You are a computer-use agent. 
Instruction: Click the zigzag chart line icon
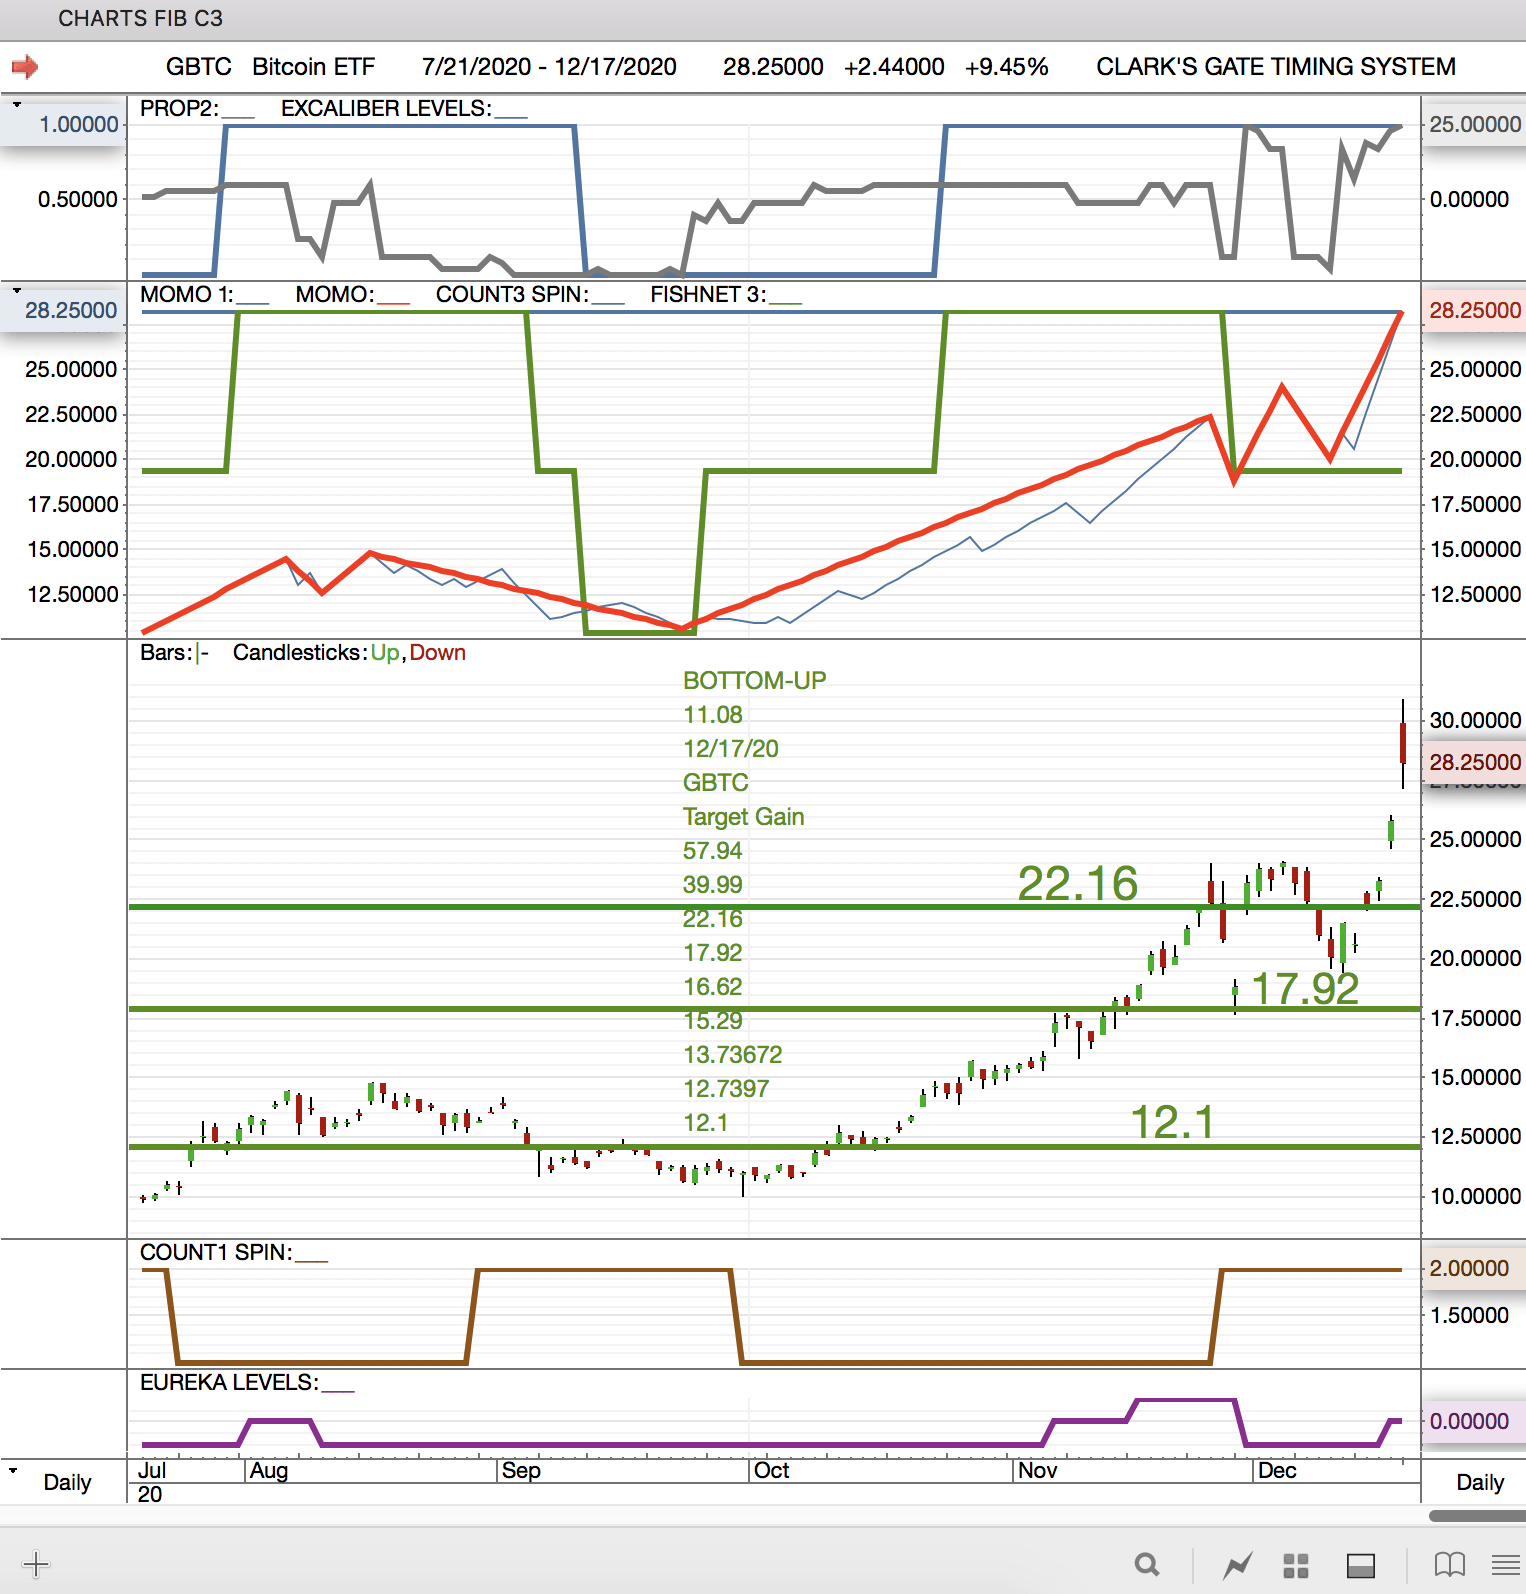1238,1564
